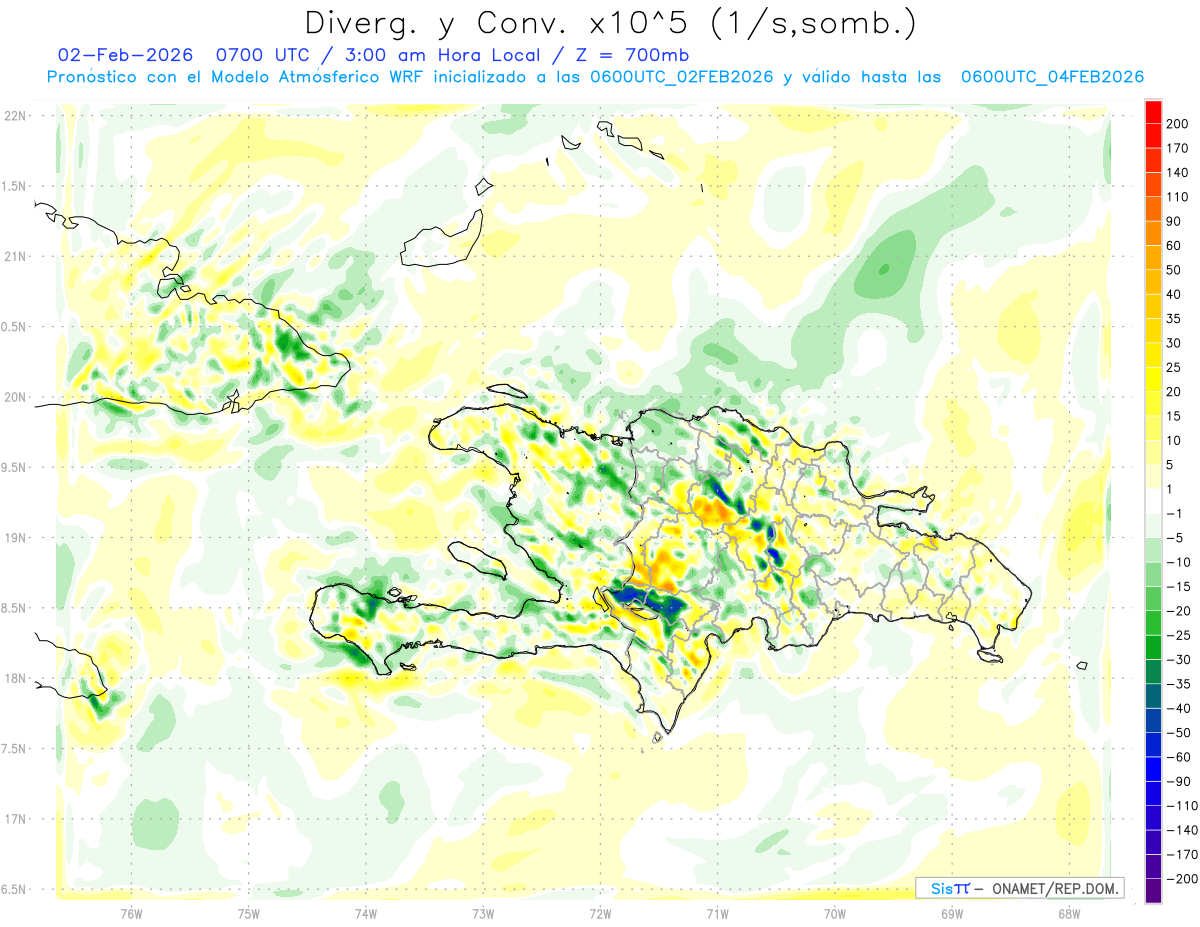Image resolution: width=1200 pixels, height=927 pixels.
Task: Click the "21N" latitude label
Action: (x=15, y=256)
